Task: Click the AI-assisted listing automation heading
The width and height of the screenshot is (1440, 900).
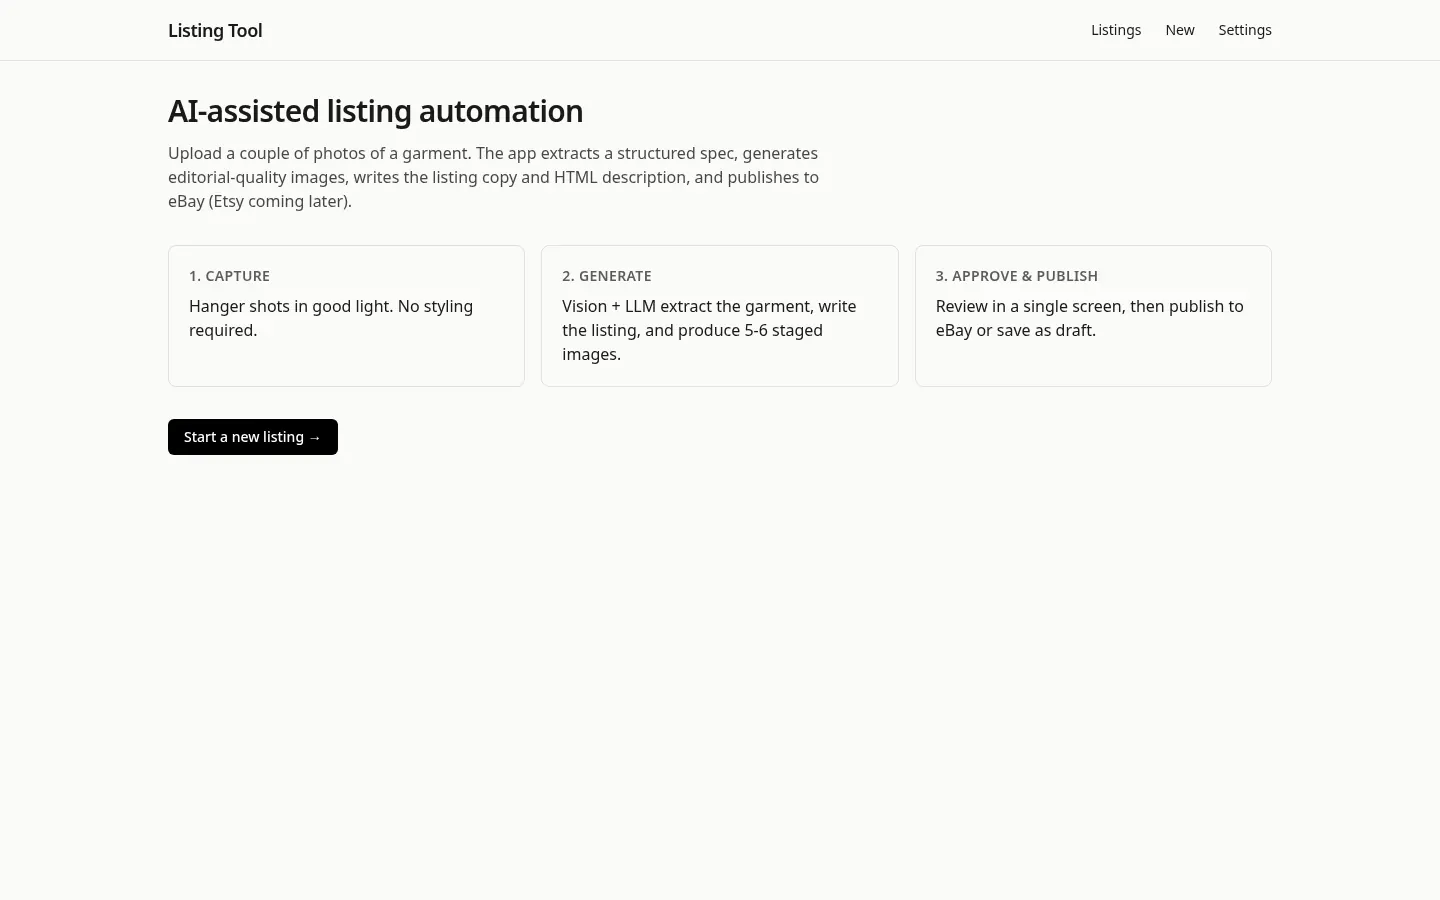Action: tap(375, 111)
